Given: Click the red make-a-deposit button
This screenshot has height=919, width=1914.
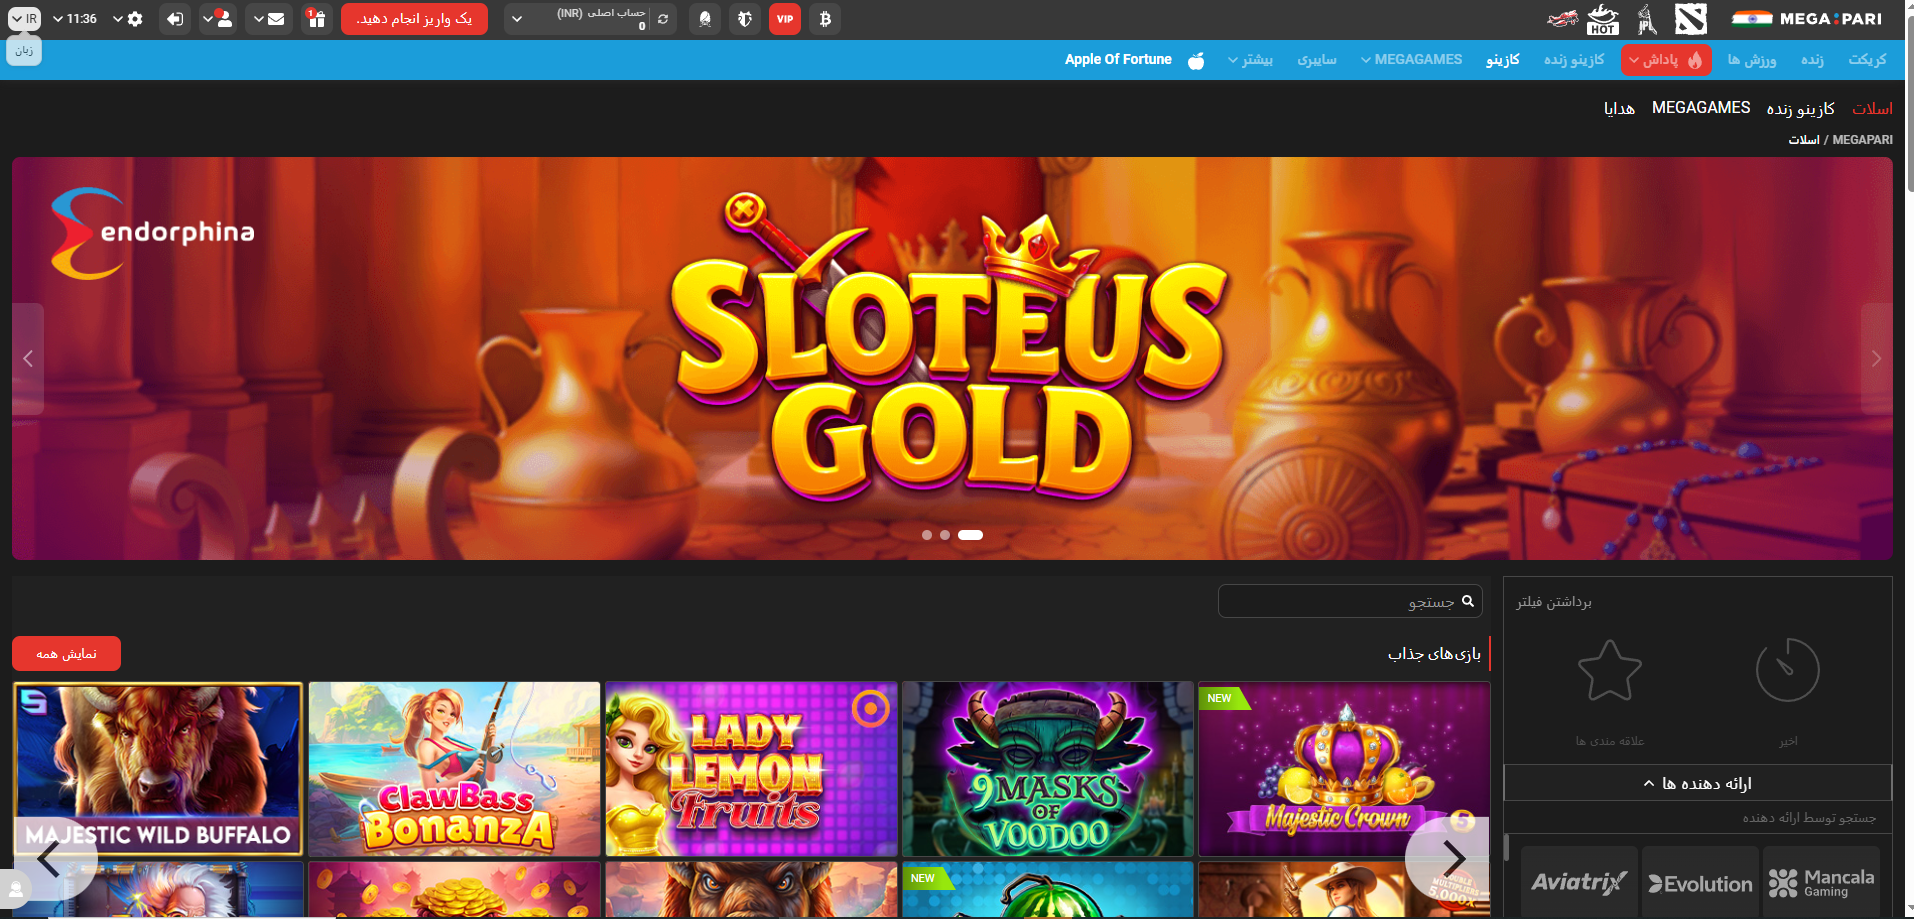Looking at the screenshot, I should pyautogui.click(x=414, y=19).
